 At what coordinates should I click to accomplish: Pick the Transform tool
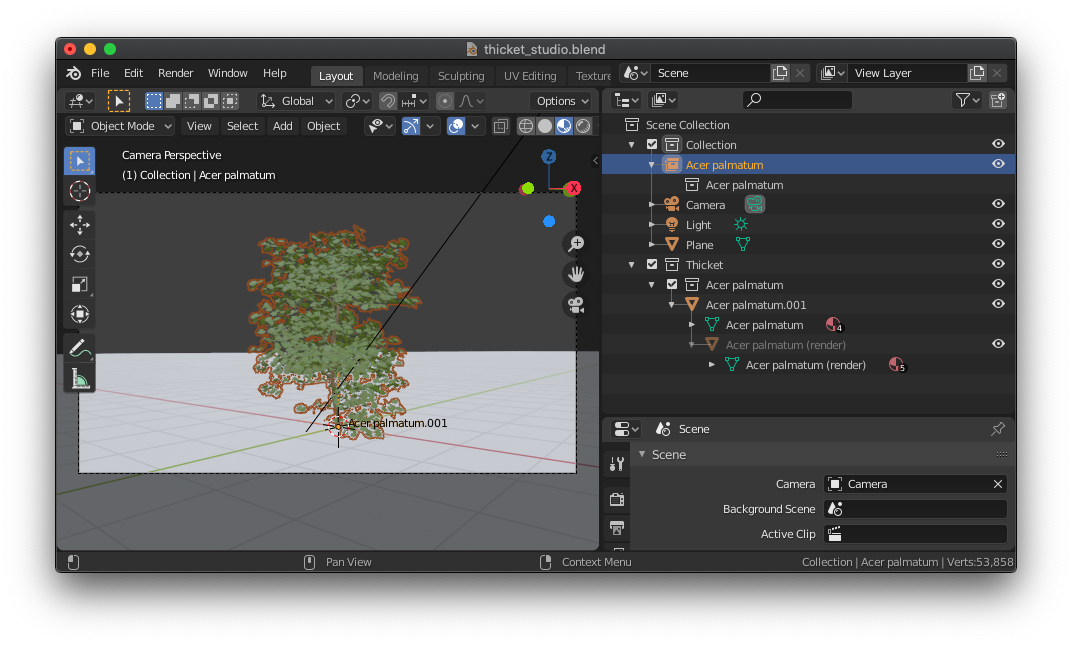coord(80,314)
